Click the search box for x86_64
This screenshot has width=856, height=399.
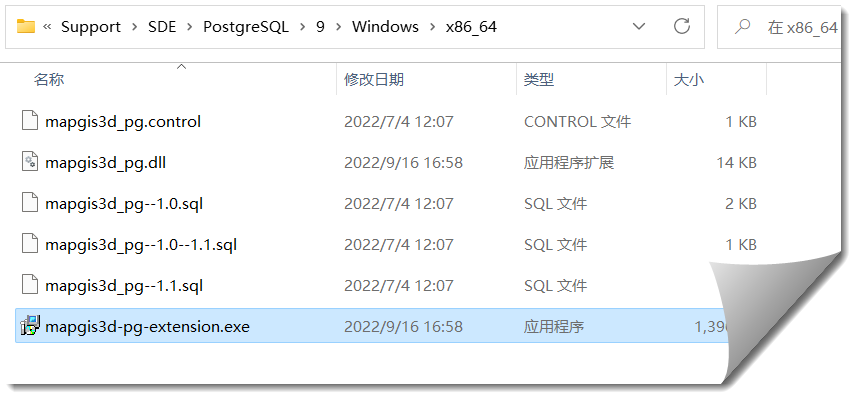[786, 27]
